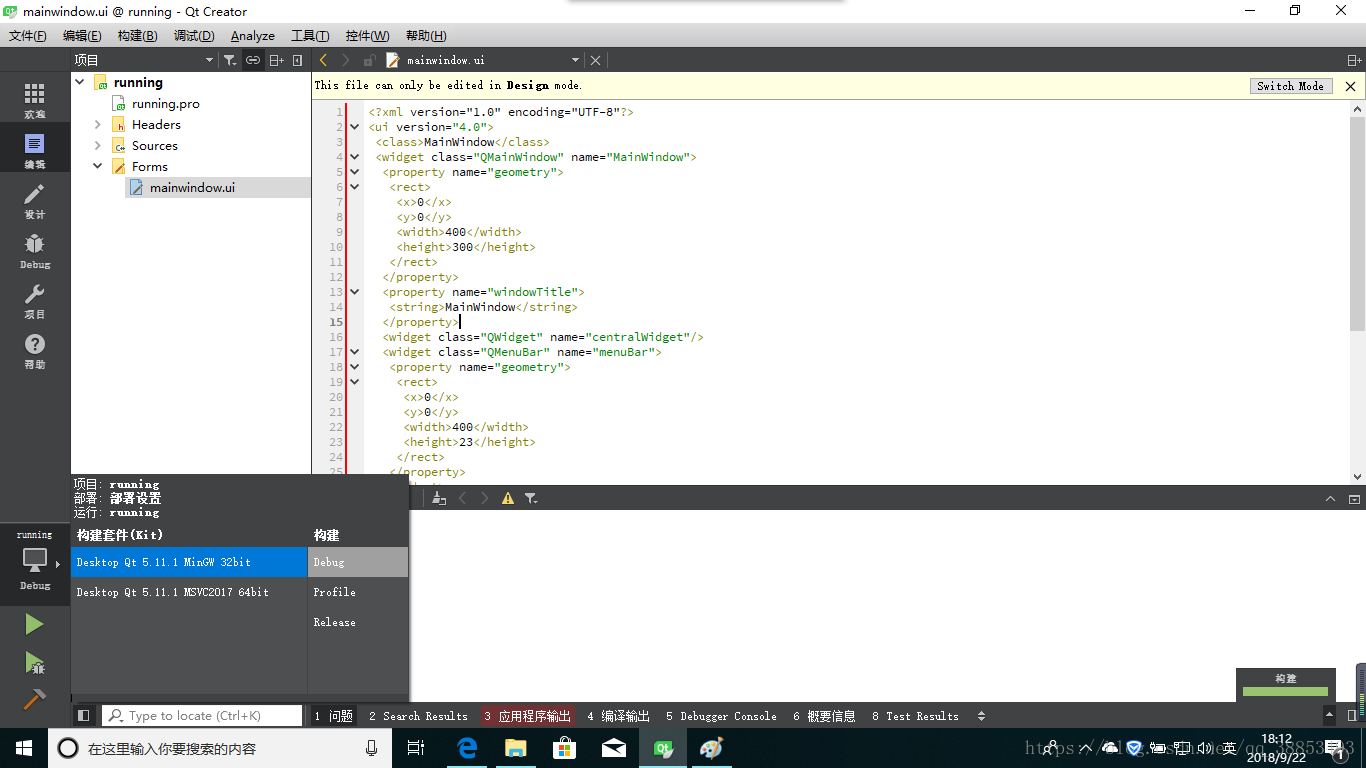Open Projects (项目) mode with wrench icon
This screenshot has height=768, width=1366.
(35, 301)
